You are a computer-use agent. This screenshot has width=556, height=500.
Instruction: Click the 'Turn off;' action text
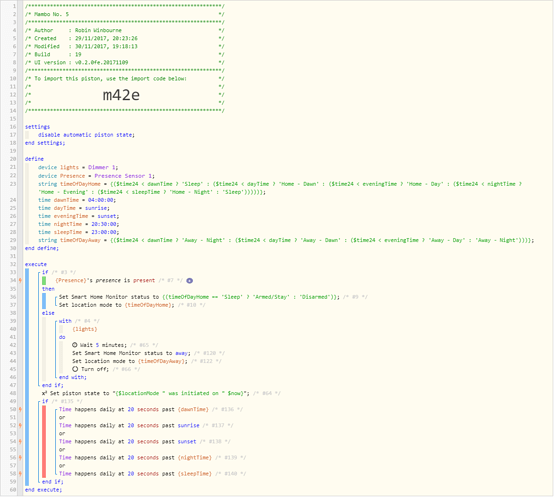(x=95, y=371)
